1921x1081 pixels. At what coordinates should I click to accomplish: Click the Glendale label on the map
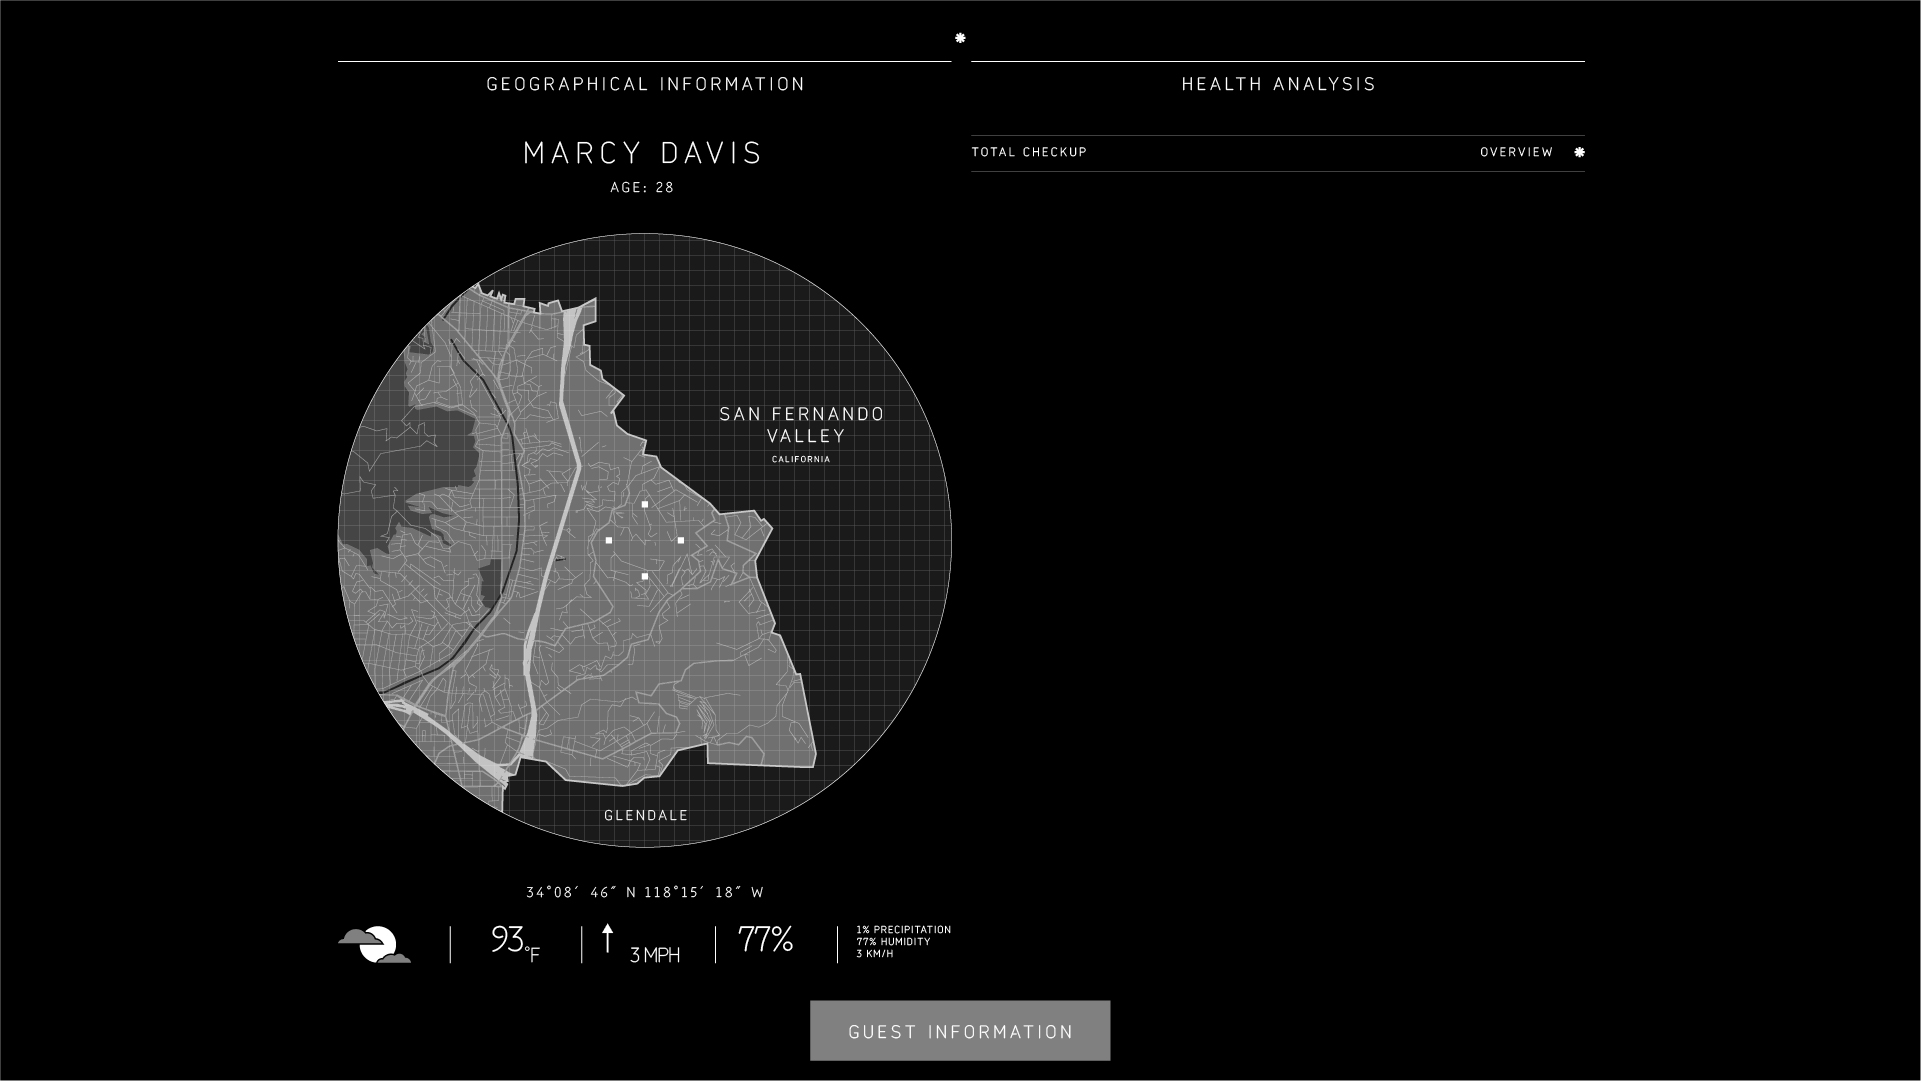coord(646,815)
